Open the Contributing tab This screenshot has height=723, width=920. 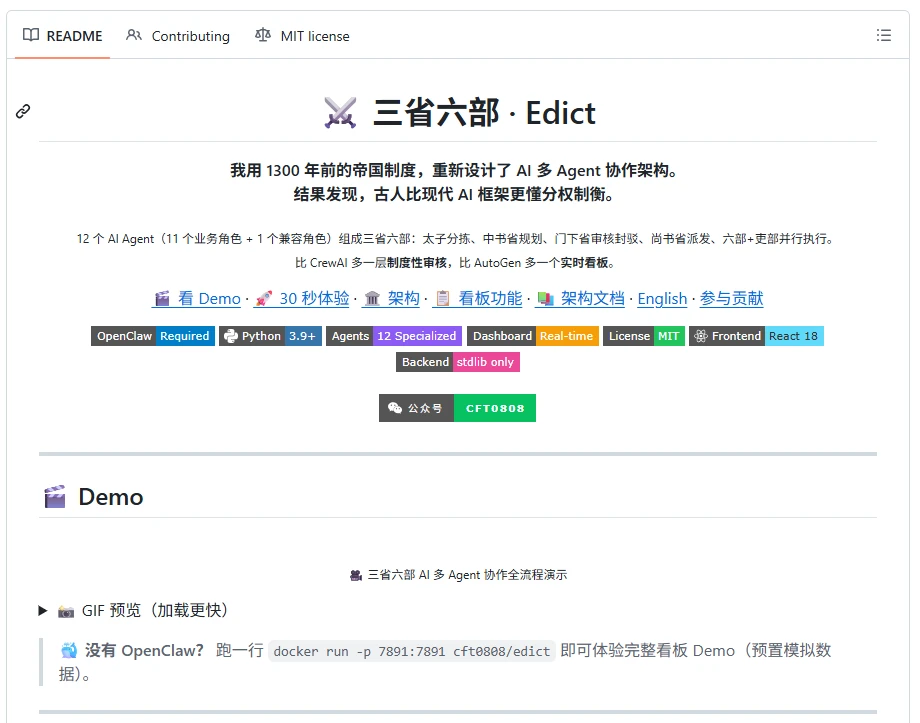178,36
